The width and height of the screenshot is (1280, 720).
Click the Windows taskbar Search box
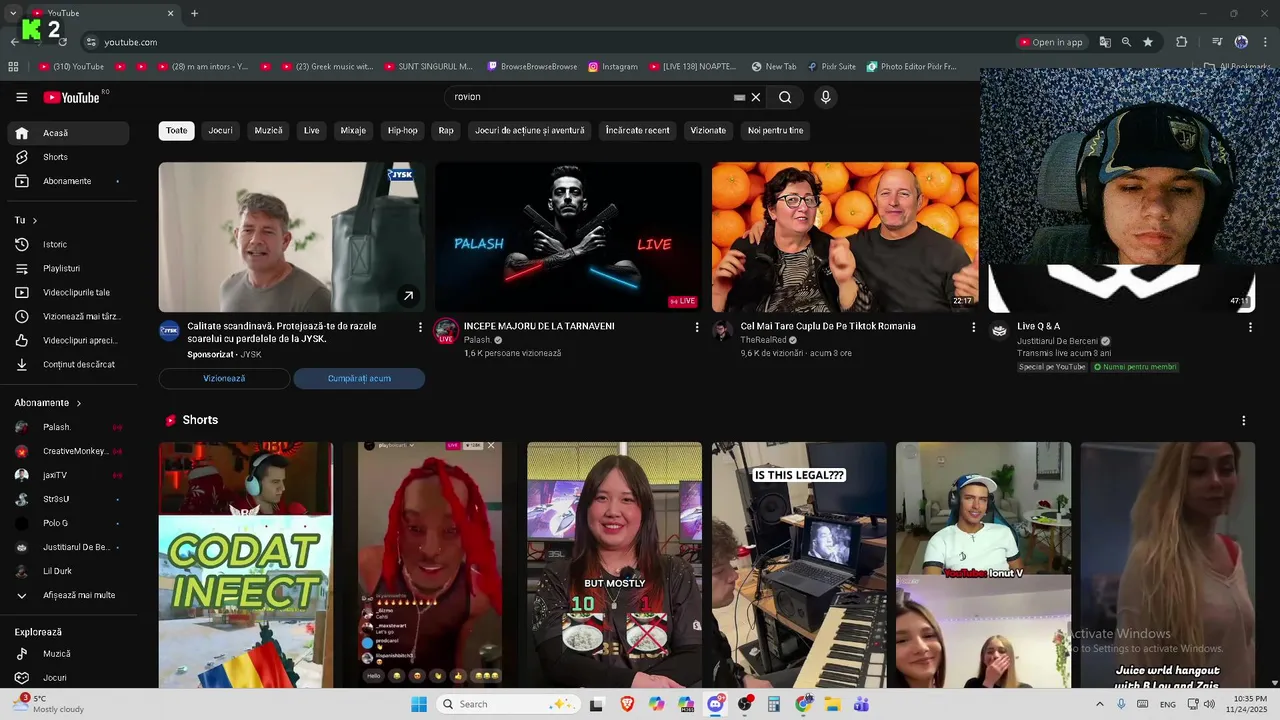tap(509, 704)
